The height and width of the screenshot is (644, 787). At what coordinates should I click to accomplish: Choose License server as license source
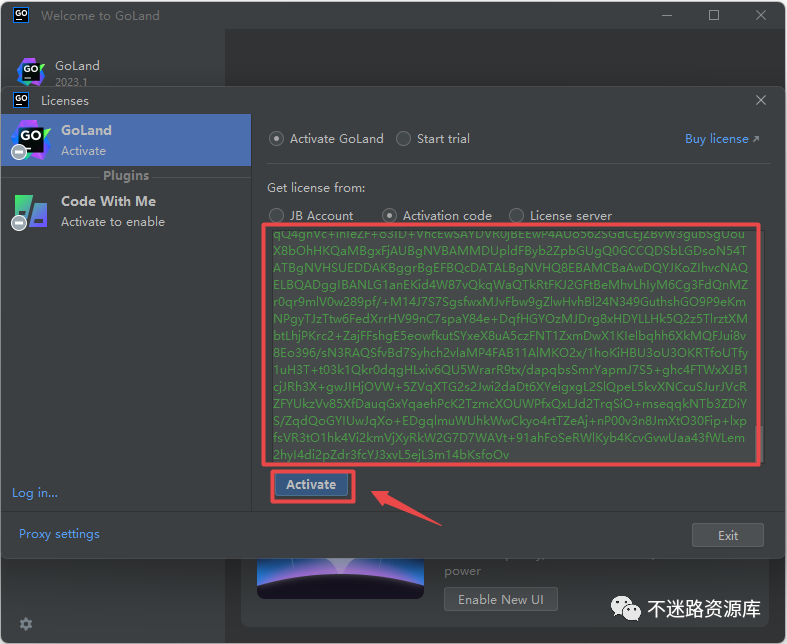tap(516, 216)
